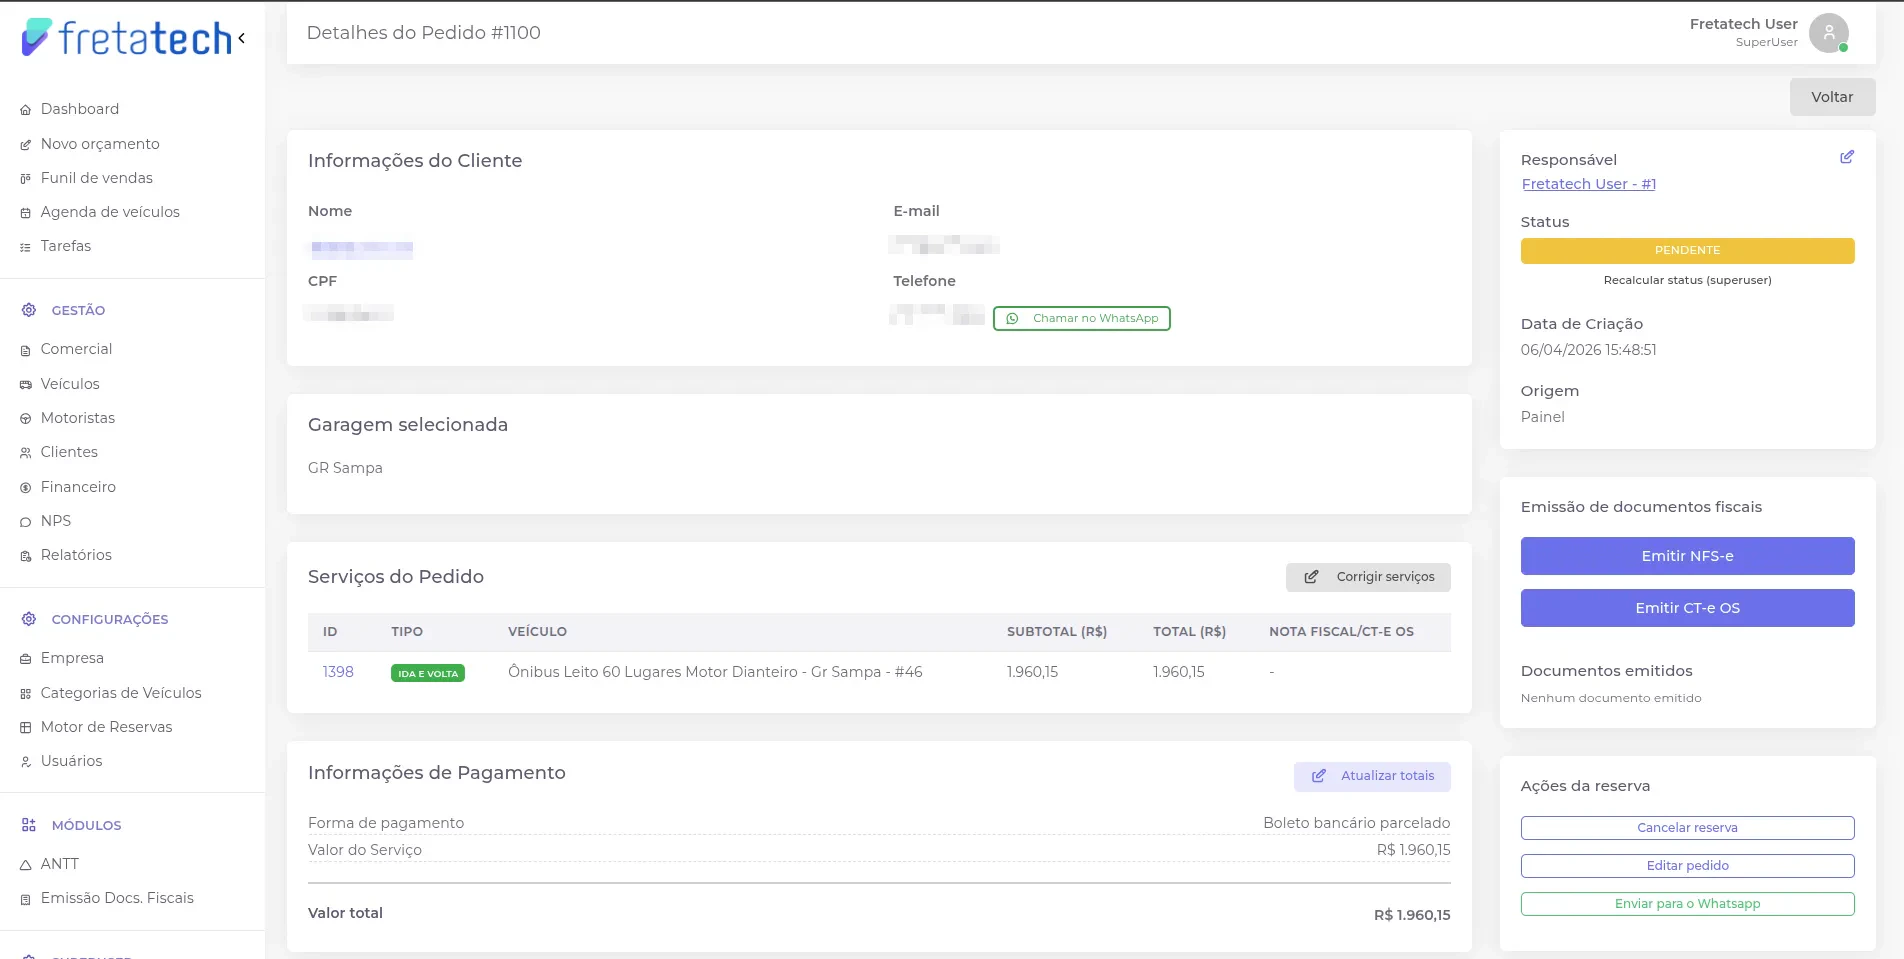Click the Novo orçamento edit icon
The width and height of the screenshot is (1904, 959).
[26, 145]
